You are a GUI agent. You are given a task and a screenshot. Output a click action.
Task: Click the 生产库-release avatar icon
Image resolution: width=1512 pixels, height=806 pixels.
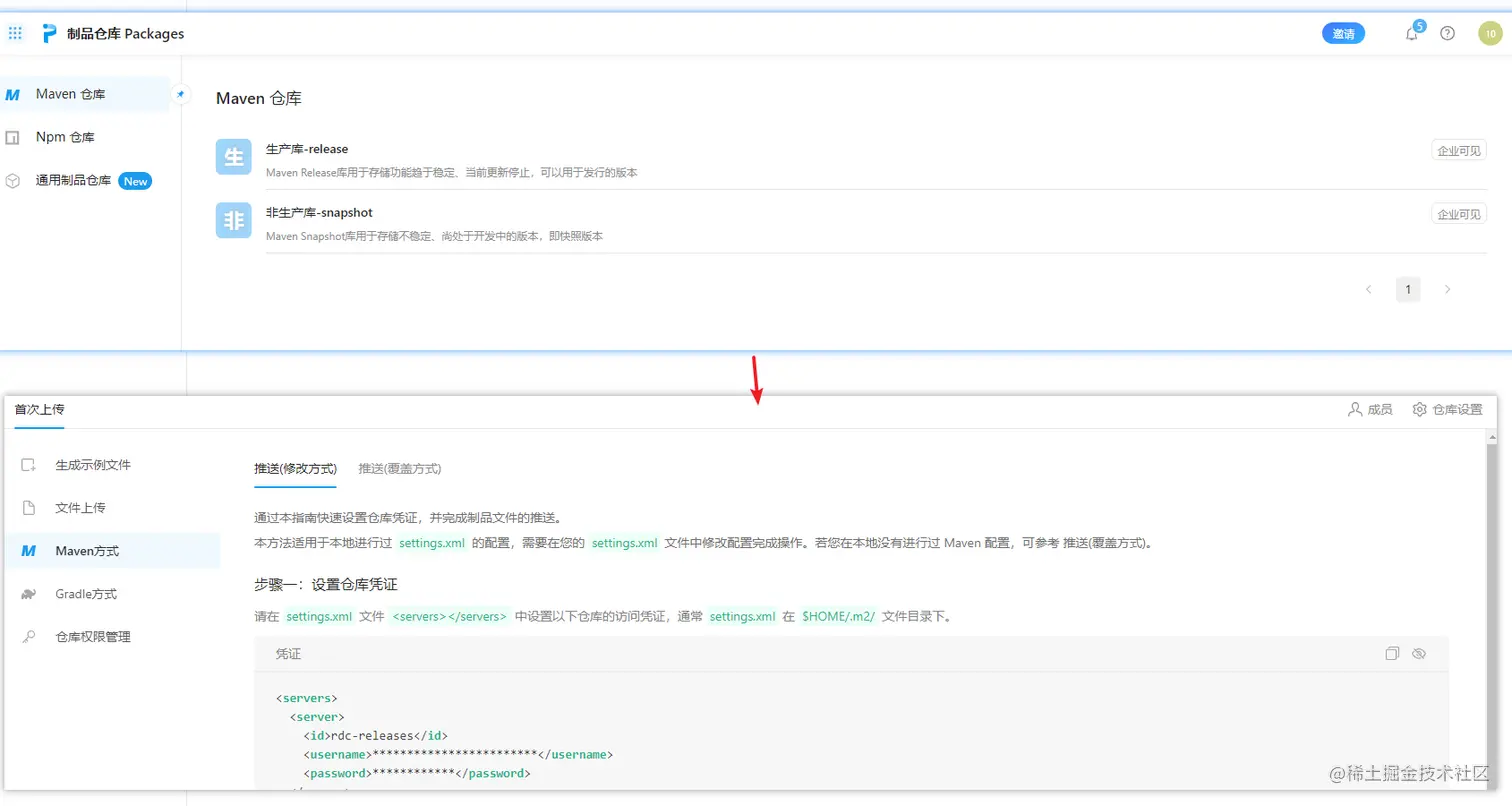point(233,157)
